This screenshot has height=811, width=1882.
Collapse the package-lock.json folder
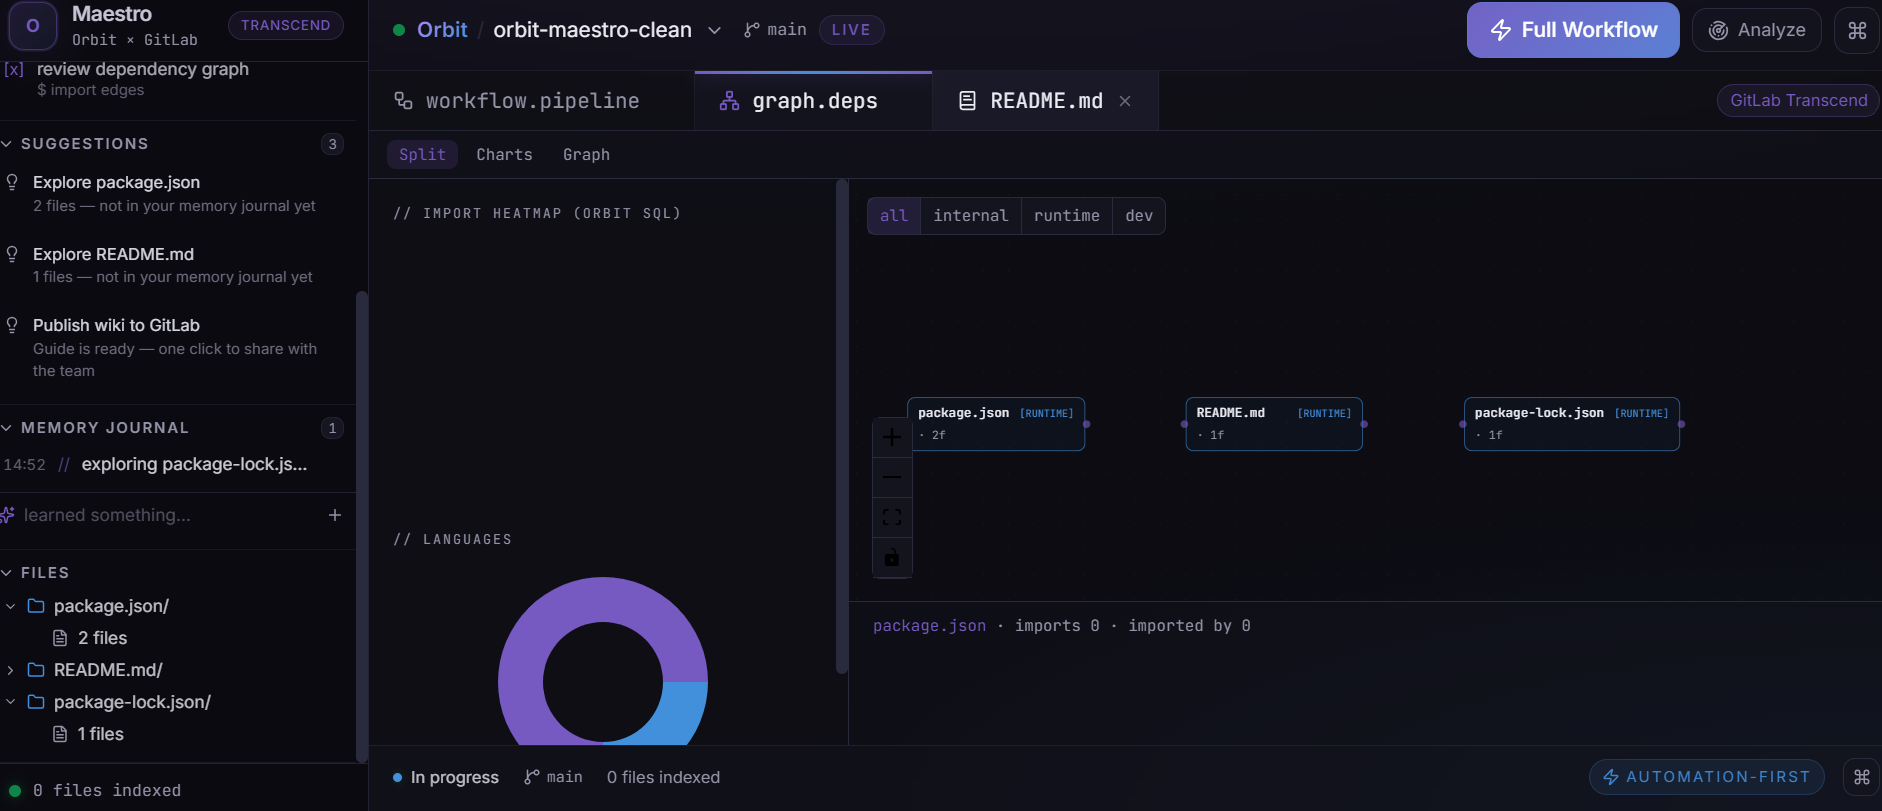11,702
